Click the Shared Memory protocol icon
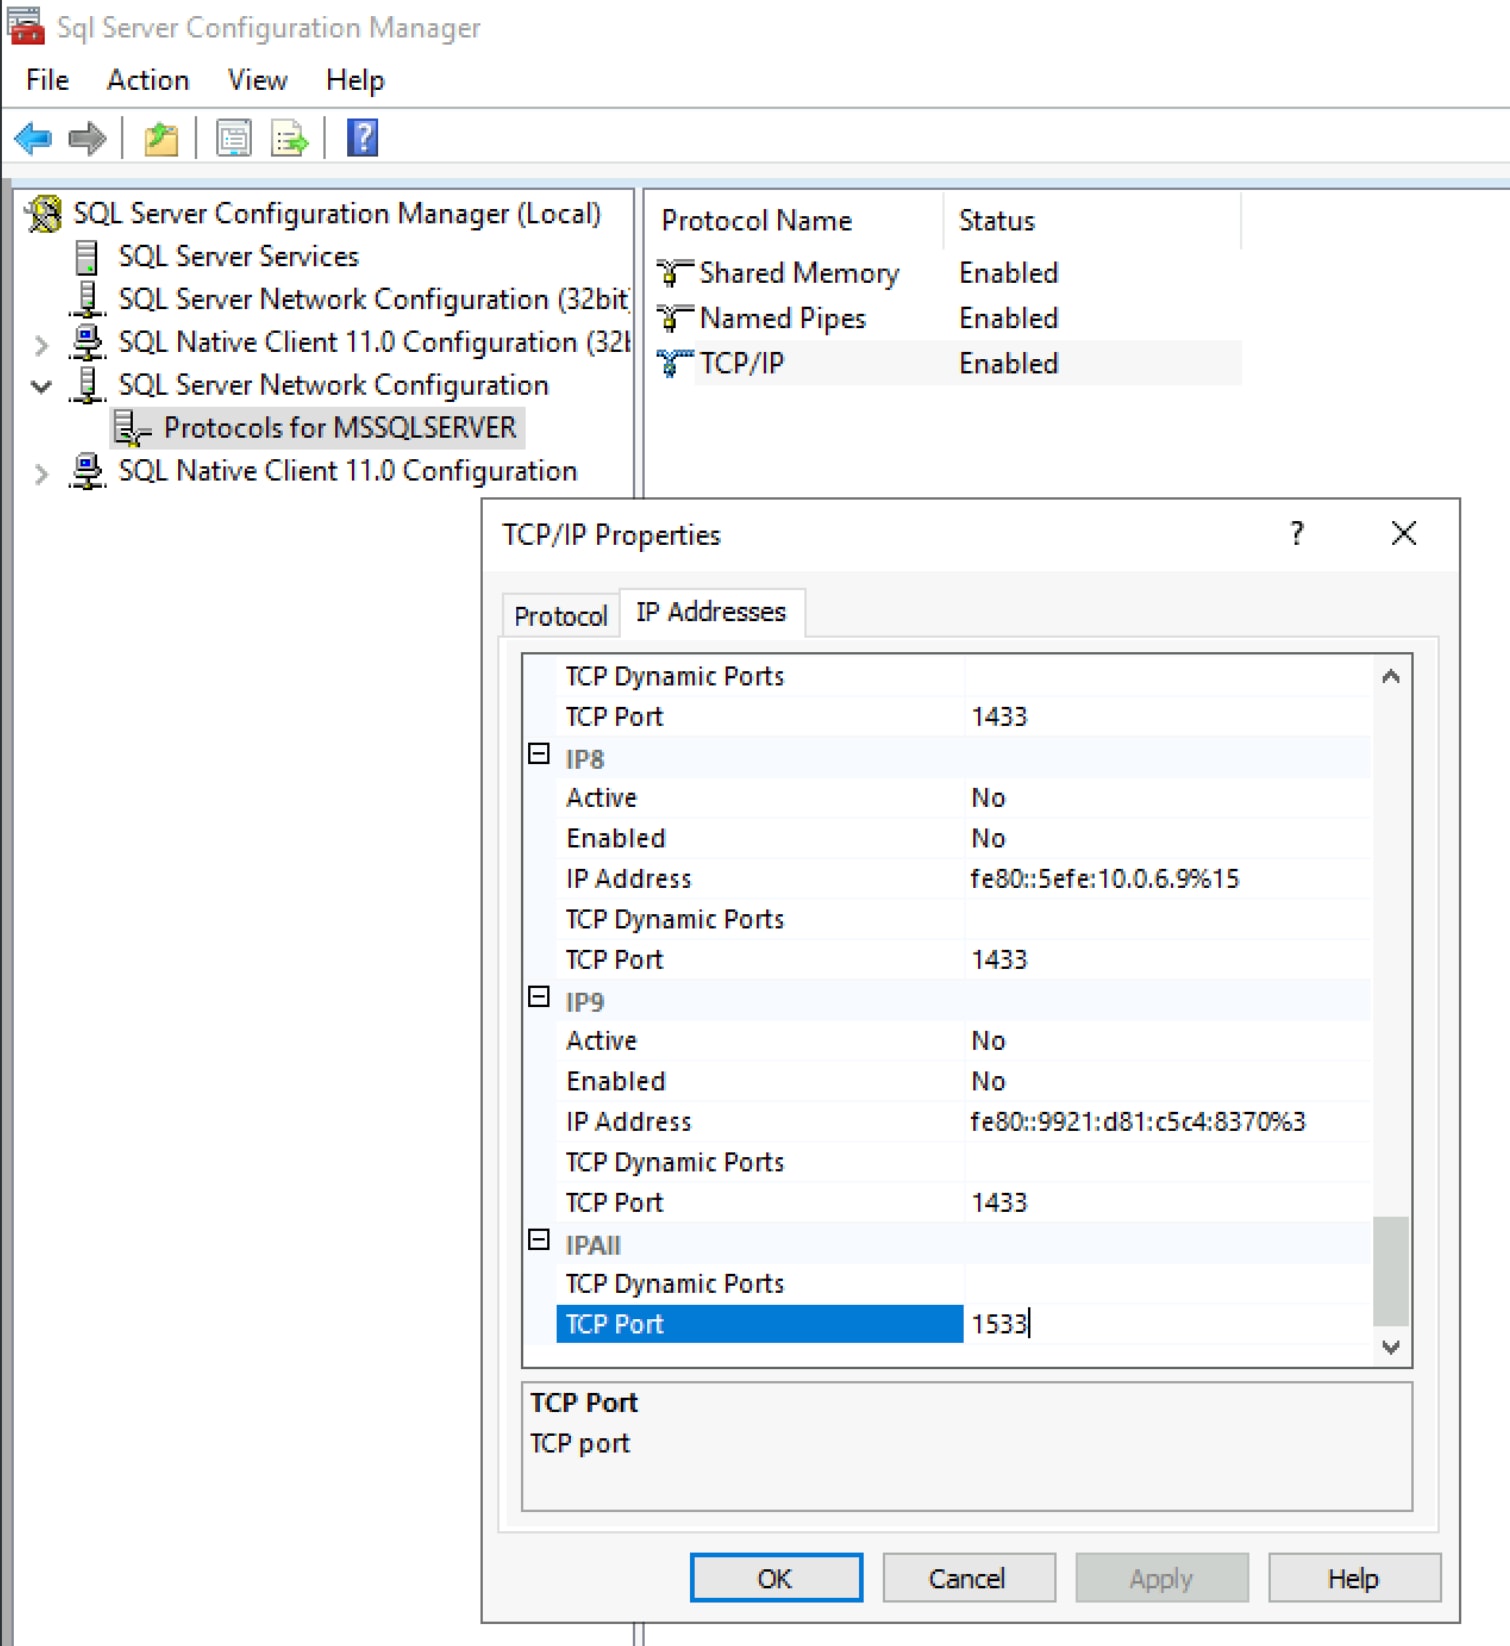Screen dimensions: 1510x1646 (674, 273)
